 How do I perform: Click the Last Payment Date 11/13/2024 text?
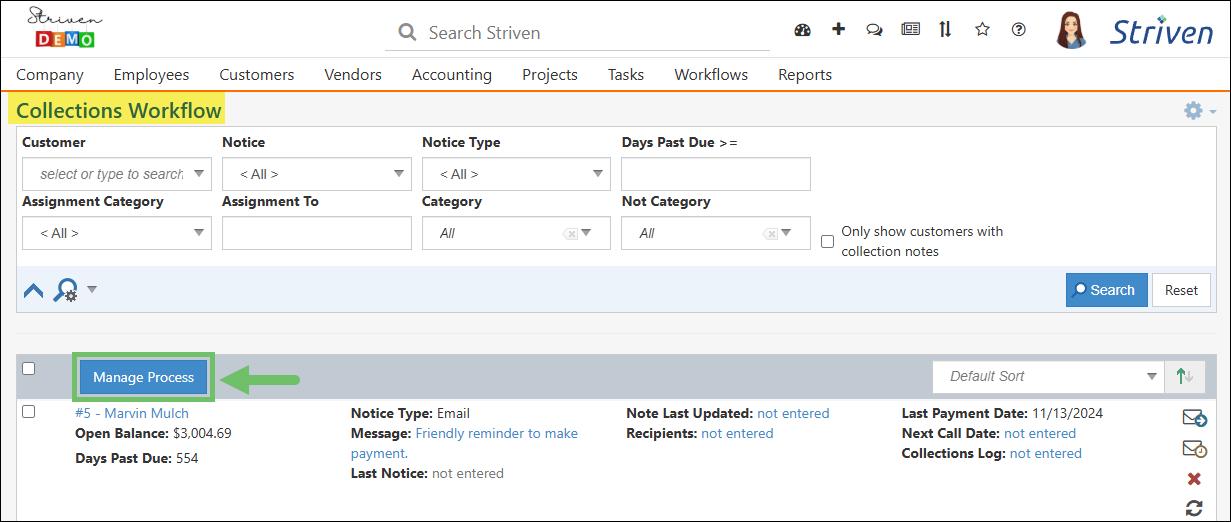(x=1002, y=413)
